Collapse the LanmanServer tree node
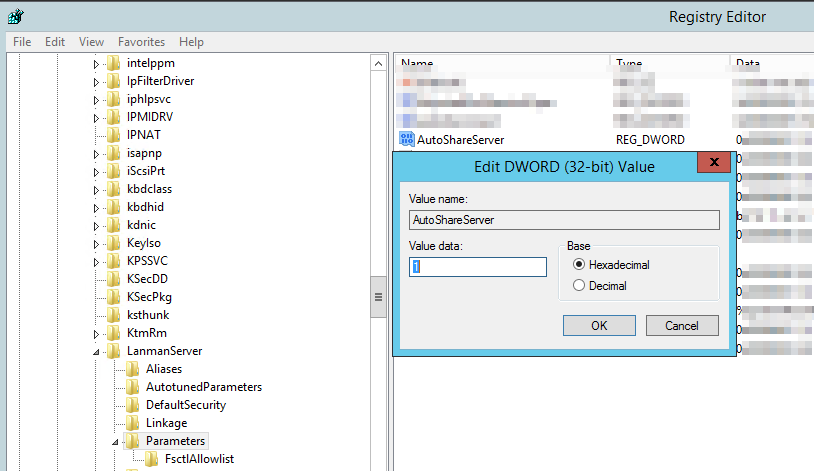Viewport: 814px width, 471px height. (96, 352)
